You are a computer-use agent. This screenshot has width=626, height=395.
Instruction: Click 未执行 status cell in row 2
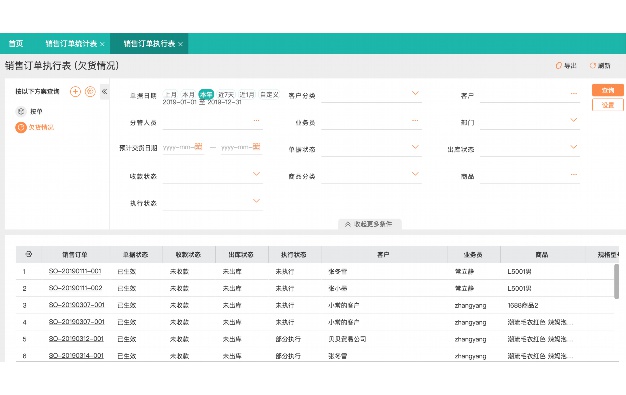[285, 288]
